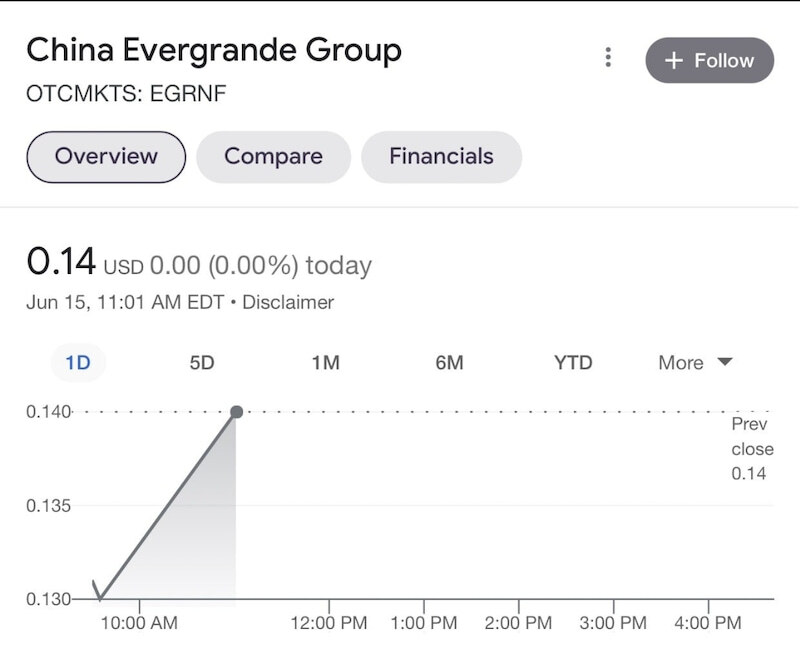Click the 0.14 USD price text

61,263
